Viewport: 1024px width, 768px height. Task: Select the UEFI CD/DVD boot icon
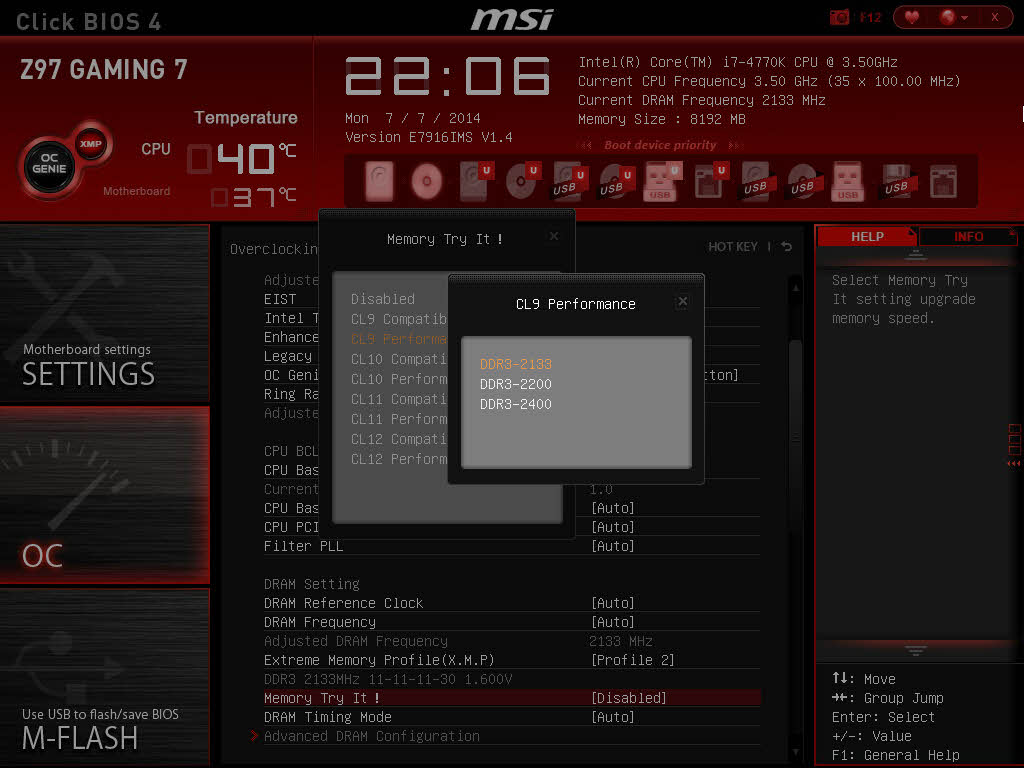point(522,181)
